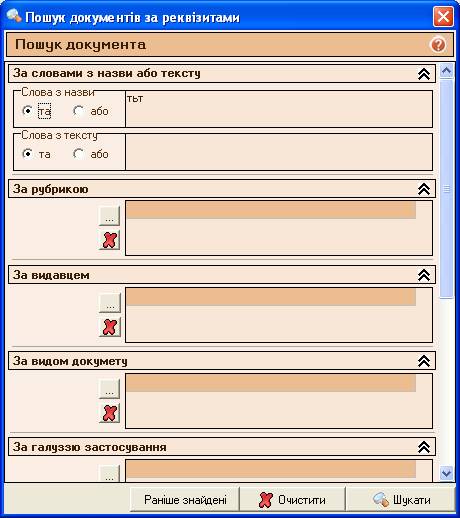Screen dimensions: 460x518
Task: Collapse 'За словами з назви або тексту' section
Action: click(424, 74)
